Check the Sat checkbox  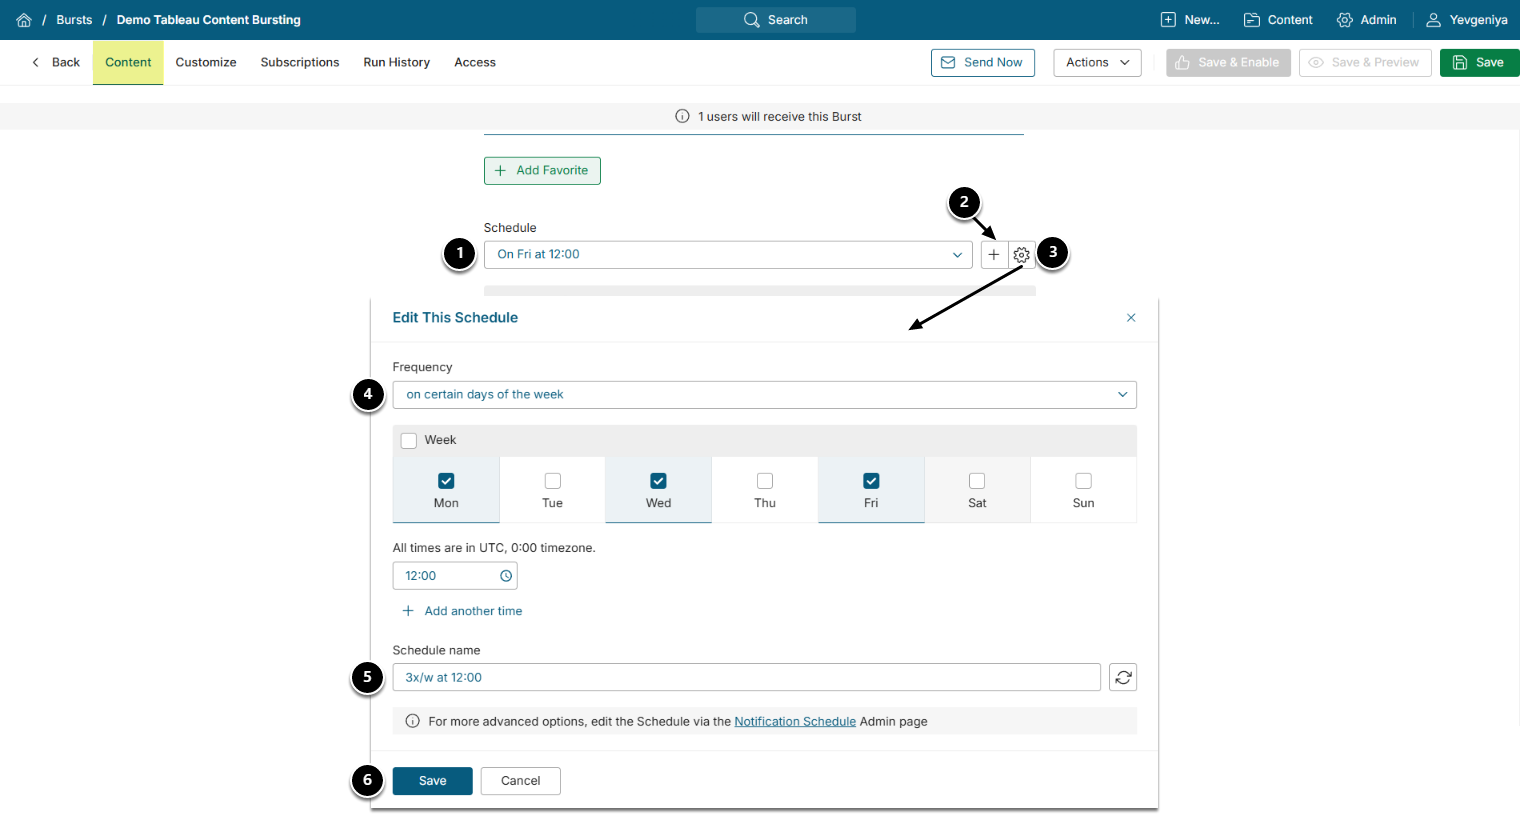pos(977,481)
